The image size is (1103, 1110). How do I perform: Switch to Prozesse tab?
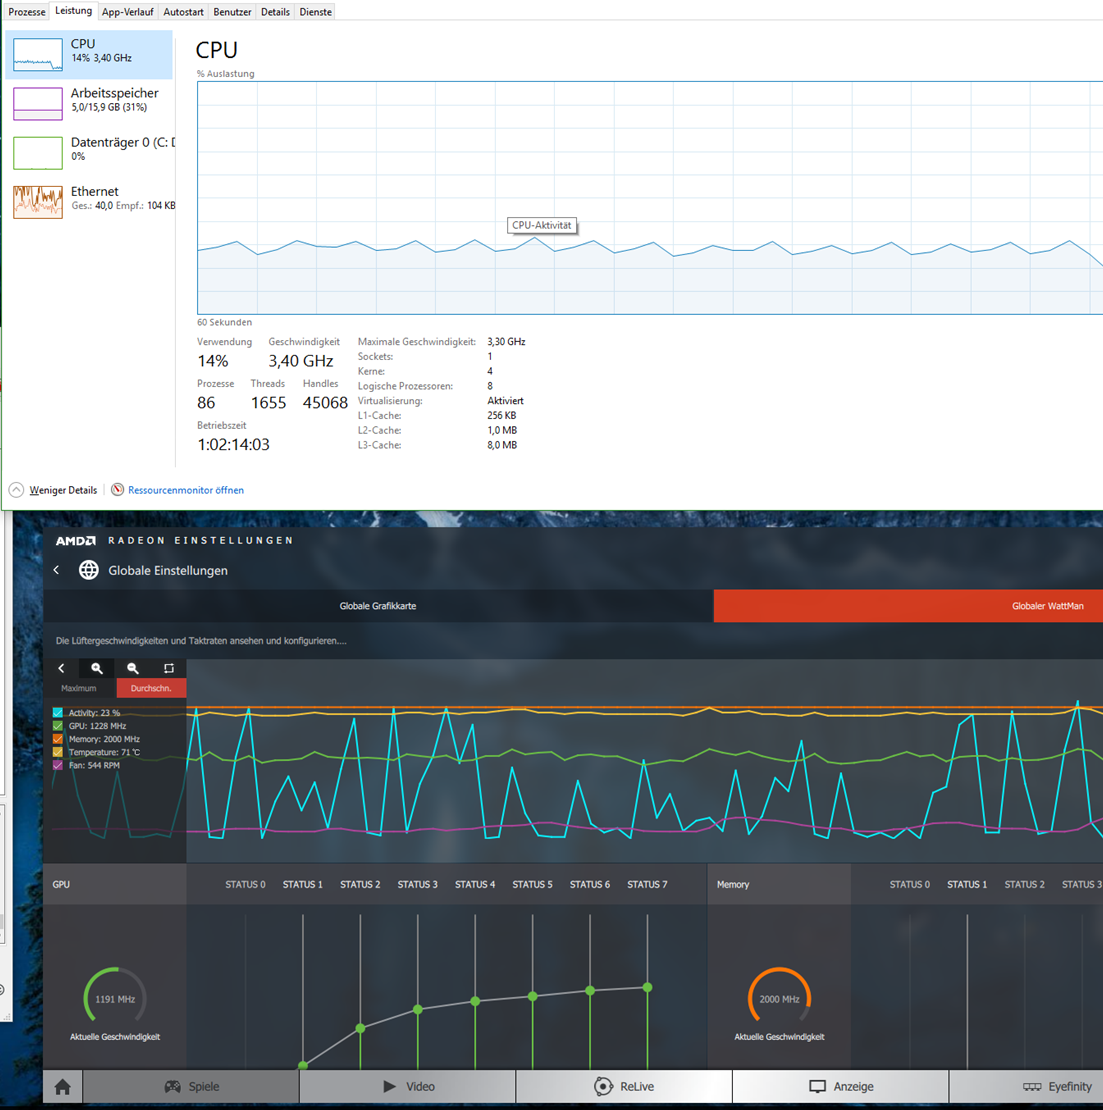click(x=26, y=12)
